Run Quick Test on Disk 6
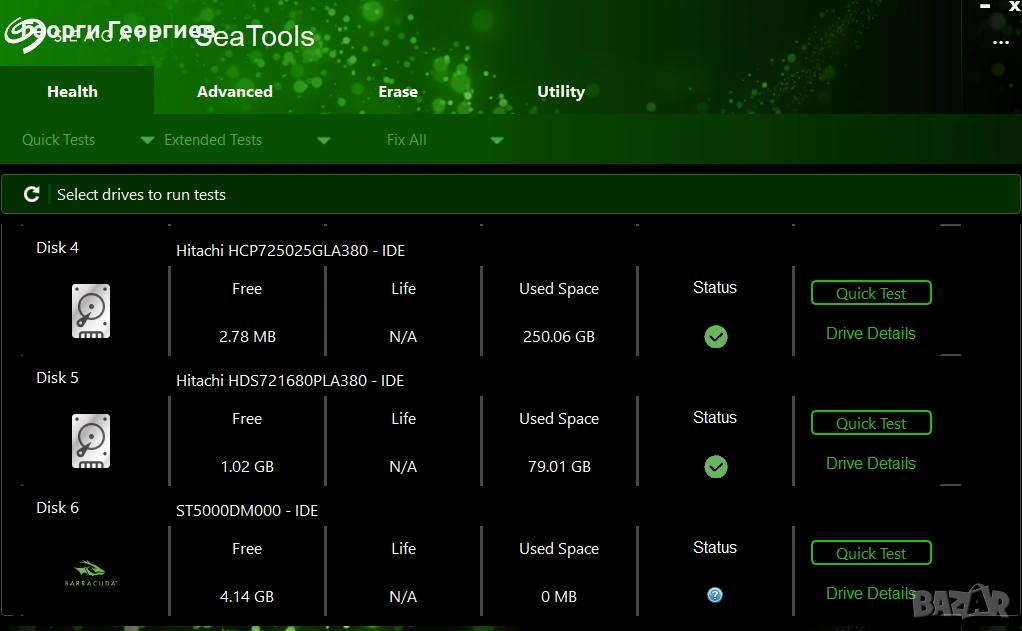Screen dimensions: 1022x631 [x=870, y=553]
